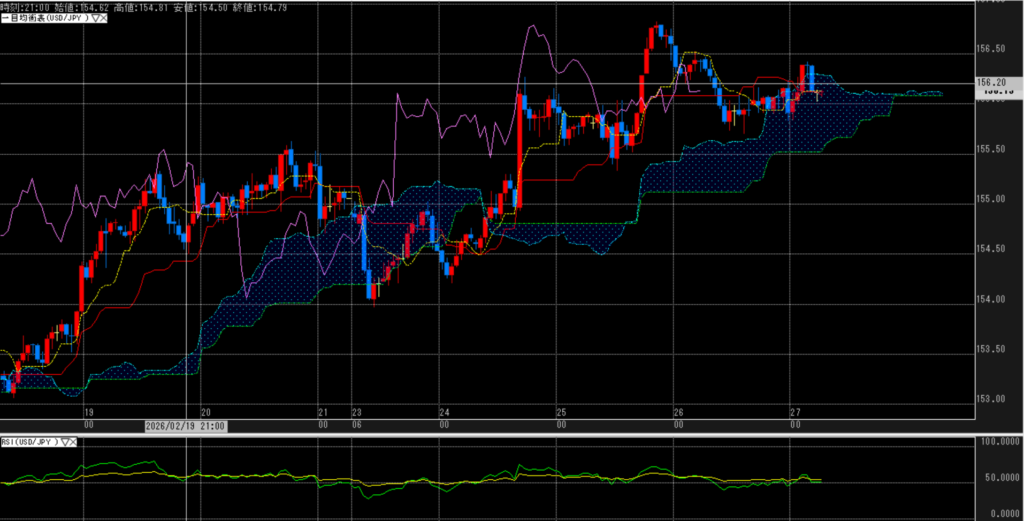1024x521 pixels.
Task: Select date 24 on the time axis
Action: click(x=444, y=412)
